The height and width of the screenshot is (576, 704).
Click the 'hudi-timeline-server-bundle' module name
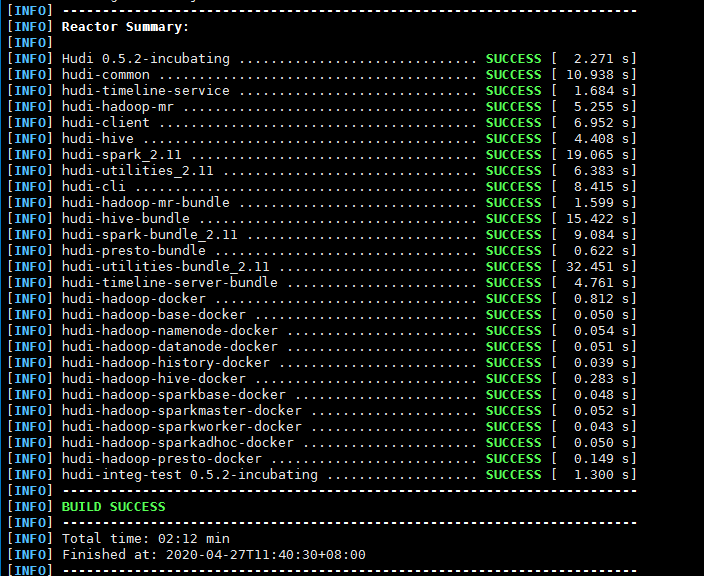[170, 283]
